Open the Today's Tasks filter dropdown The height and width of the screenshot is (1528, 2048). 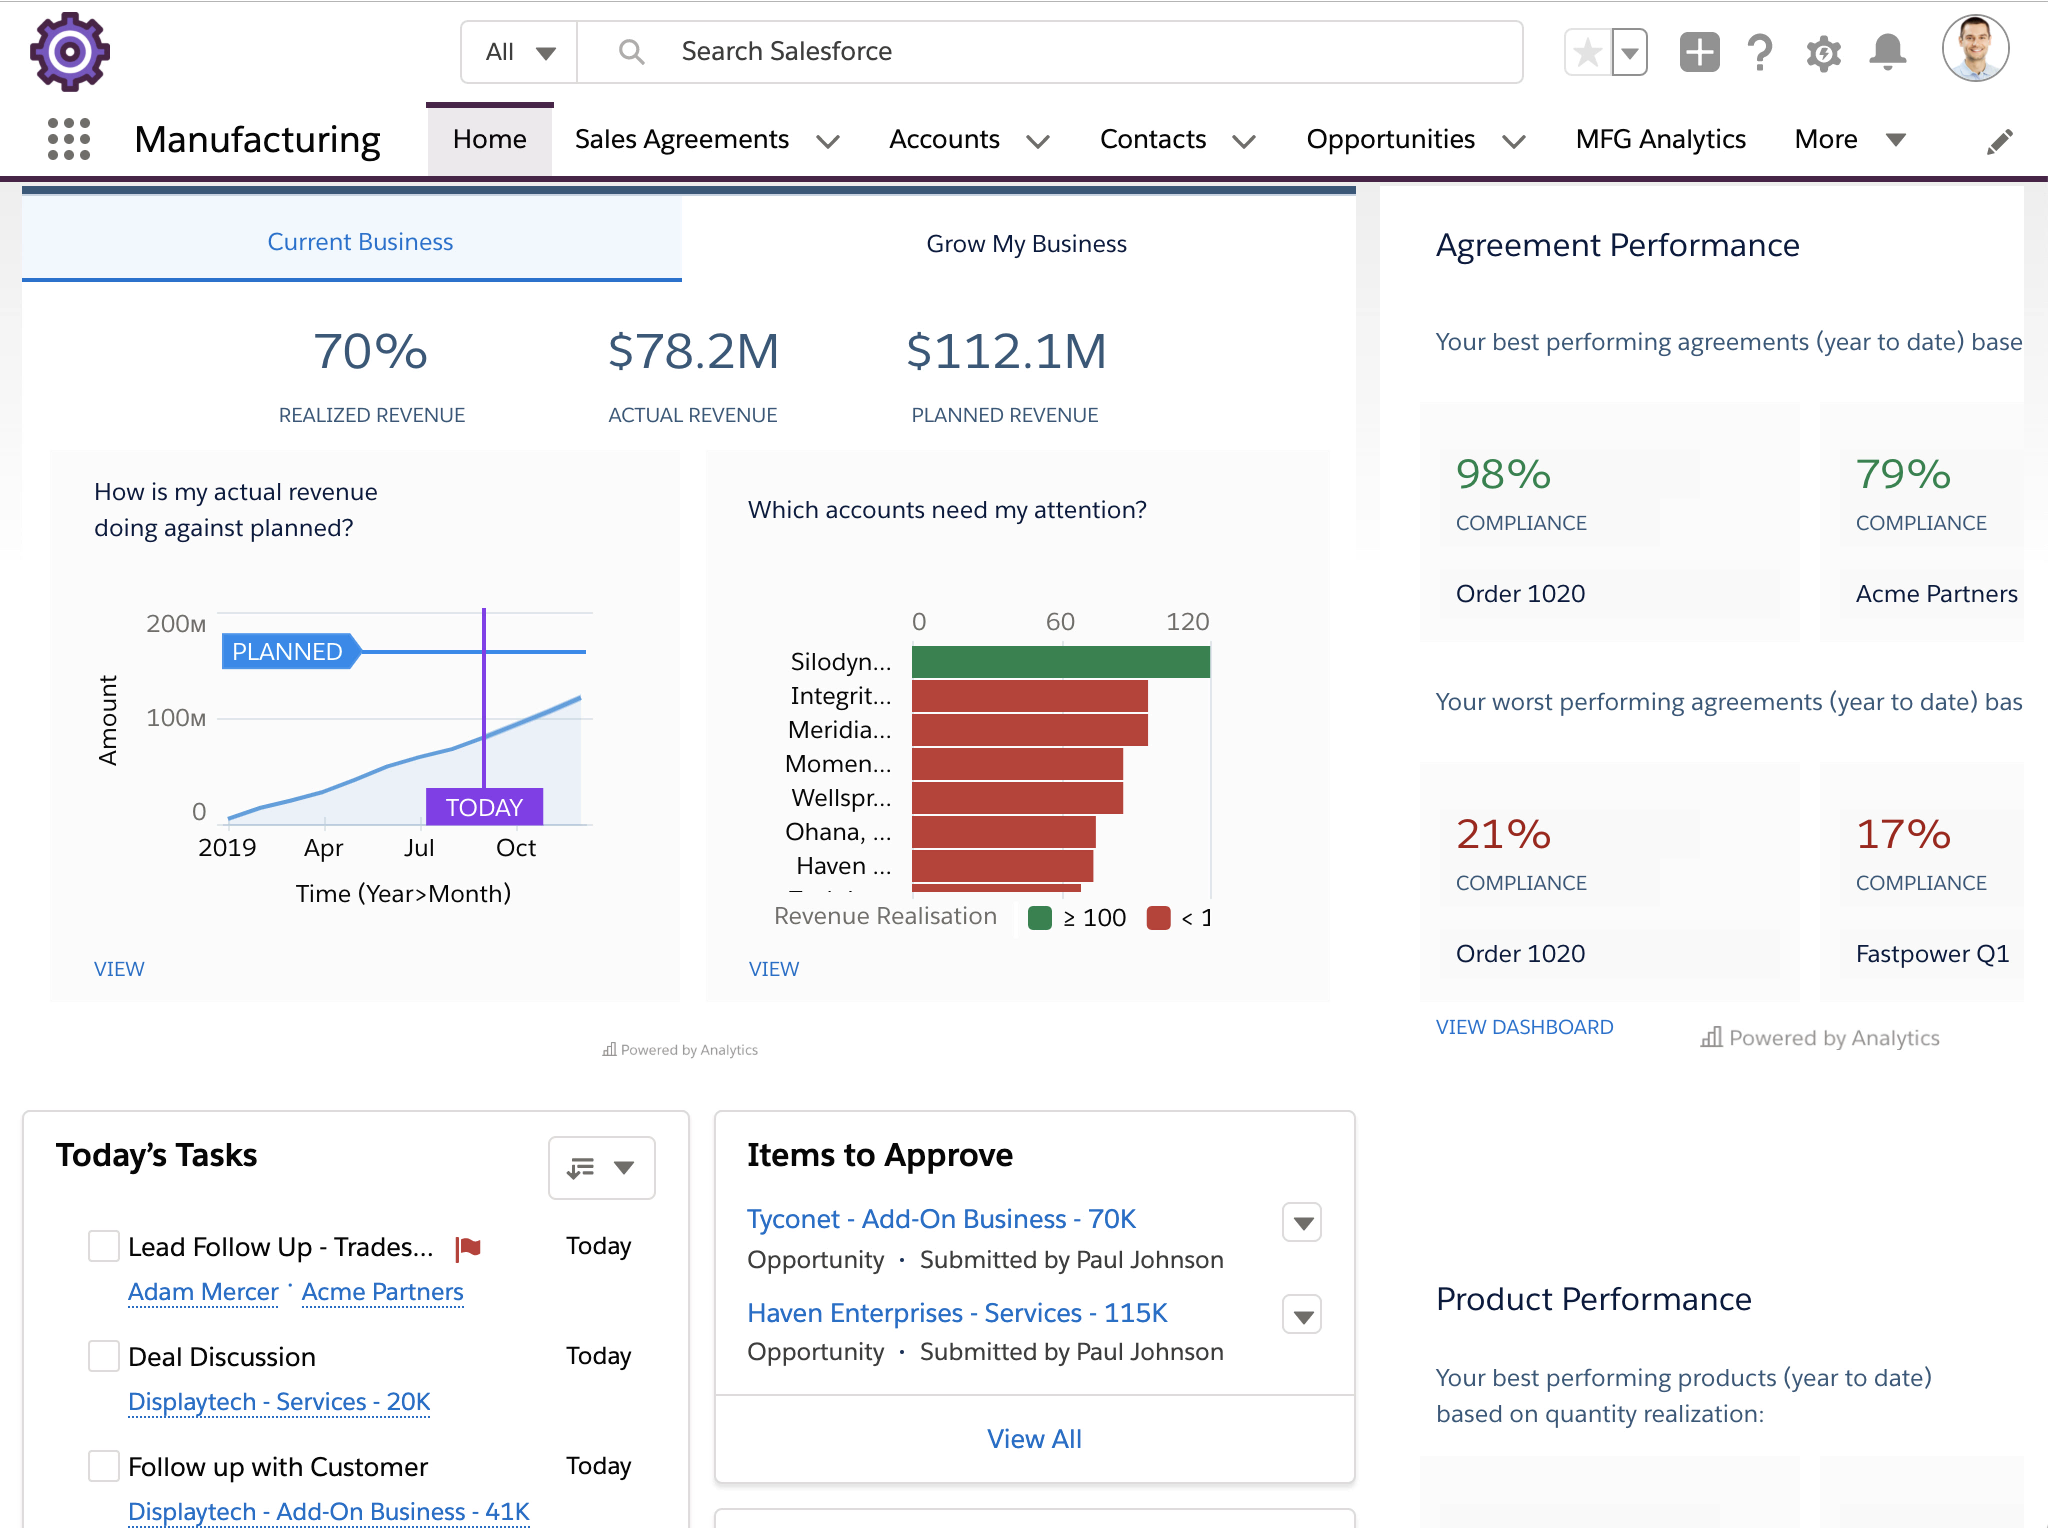click(x=602, y=1167)
